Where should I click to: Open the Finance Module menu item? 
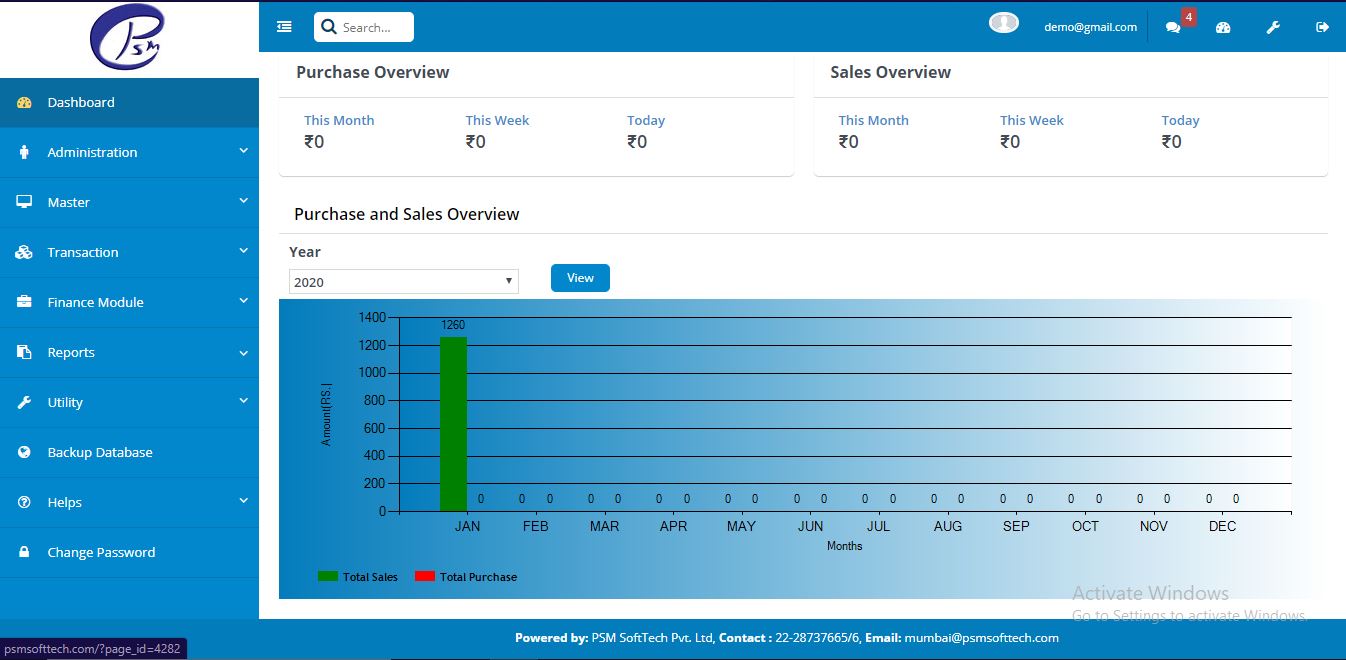(x=129, y=302)
